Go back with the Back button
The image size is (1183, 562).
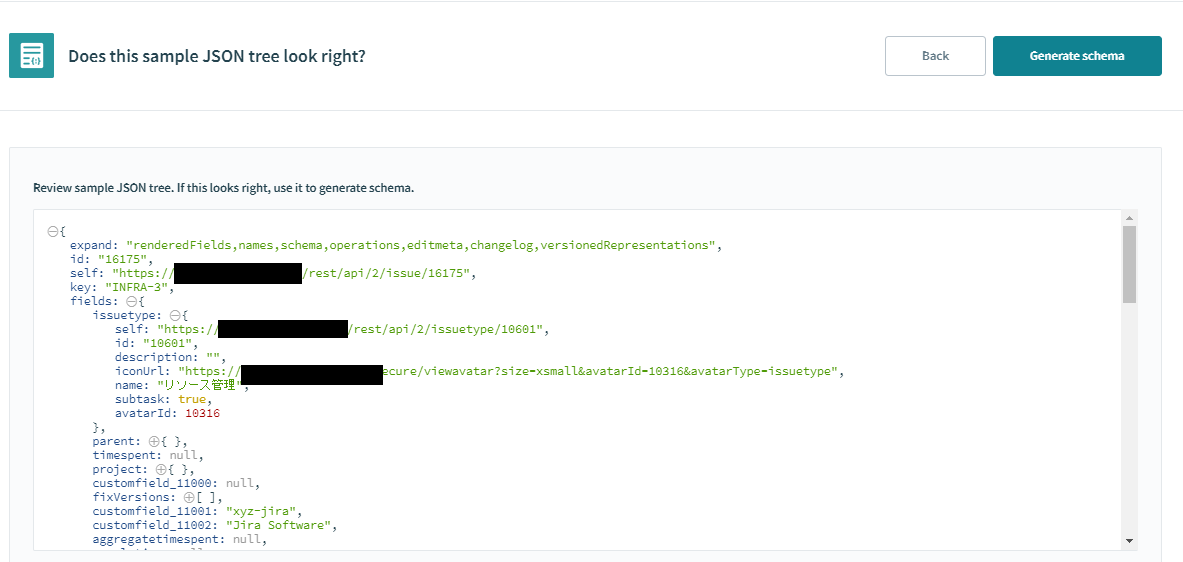click(935, 56)
